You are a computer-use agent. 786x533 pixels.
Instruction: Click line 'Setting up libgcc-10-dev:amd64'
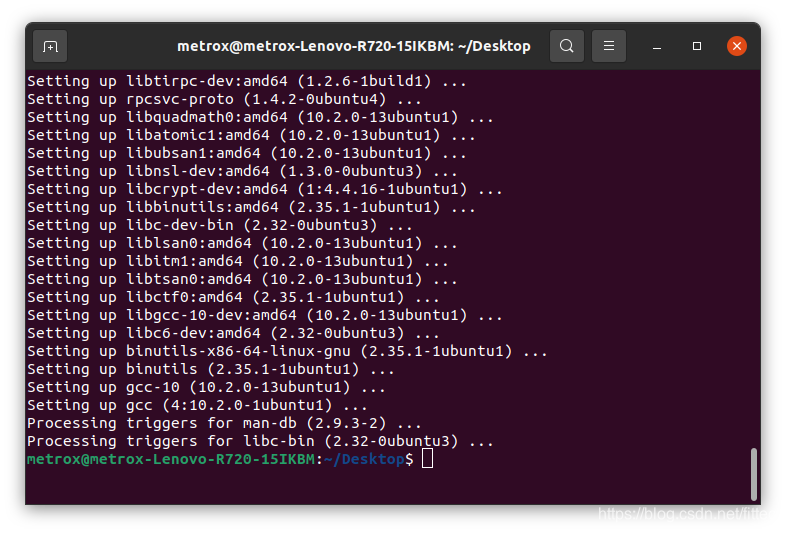pyautogui.click(x=265, y=316)
